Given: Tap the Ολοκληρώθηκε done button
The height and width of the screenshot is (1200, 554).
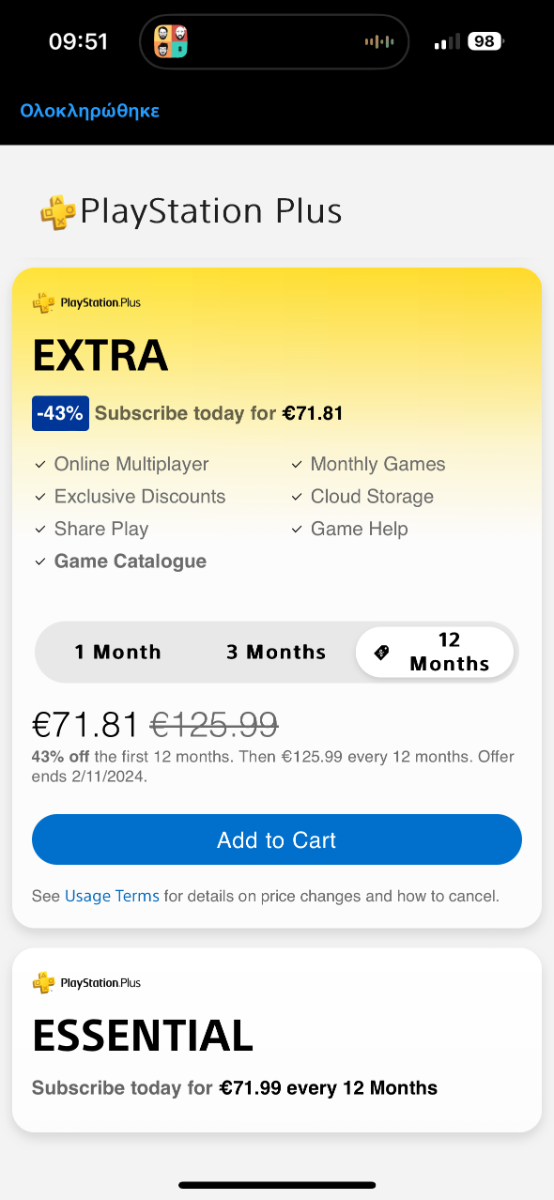Looking at the screenshot, I should [x=90, y=110].
